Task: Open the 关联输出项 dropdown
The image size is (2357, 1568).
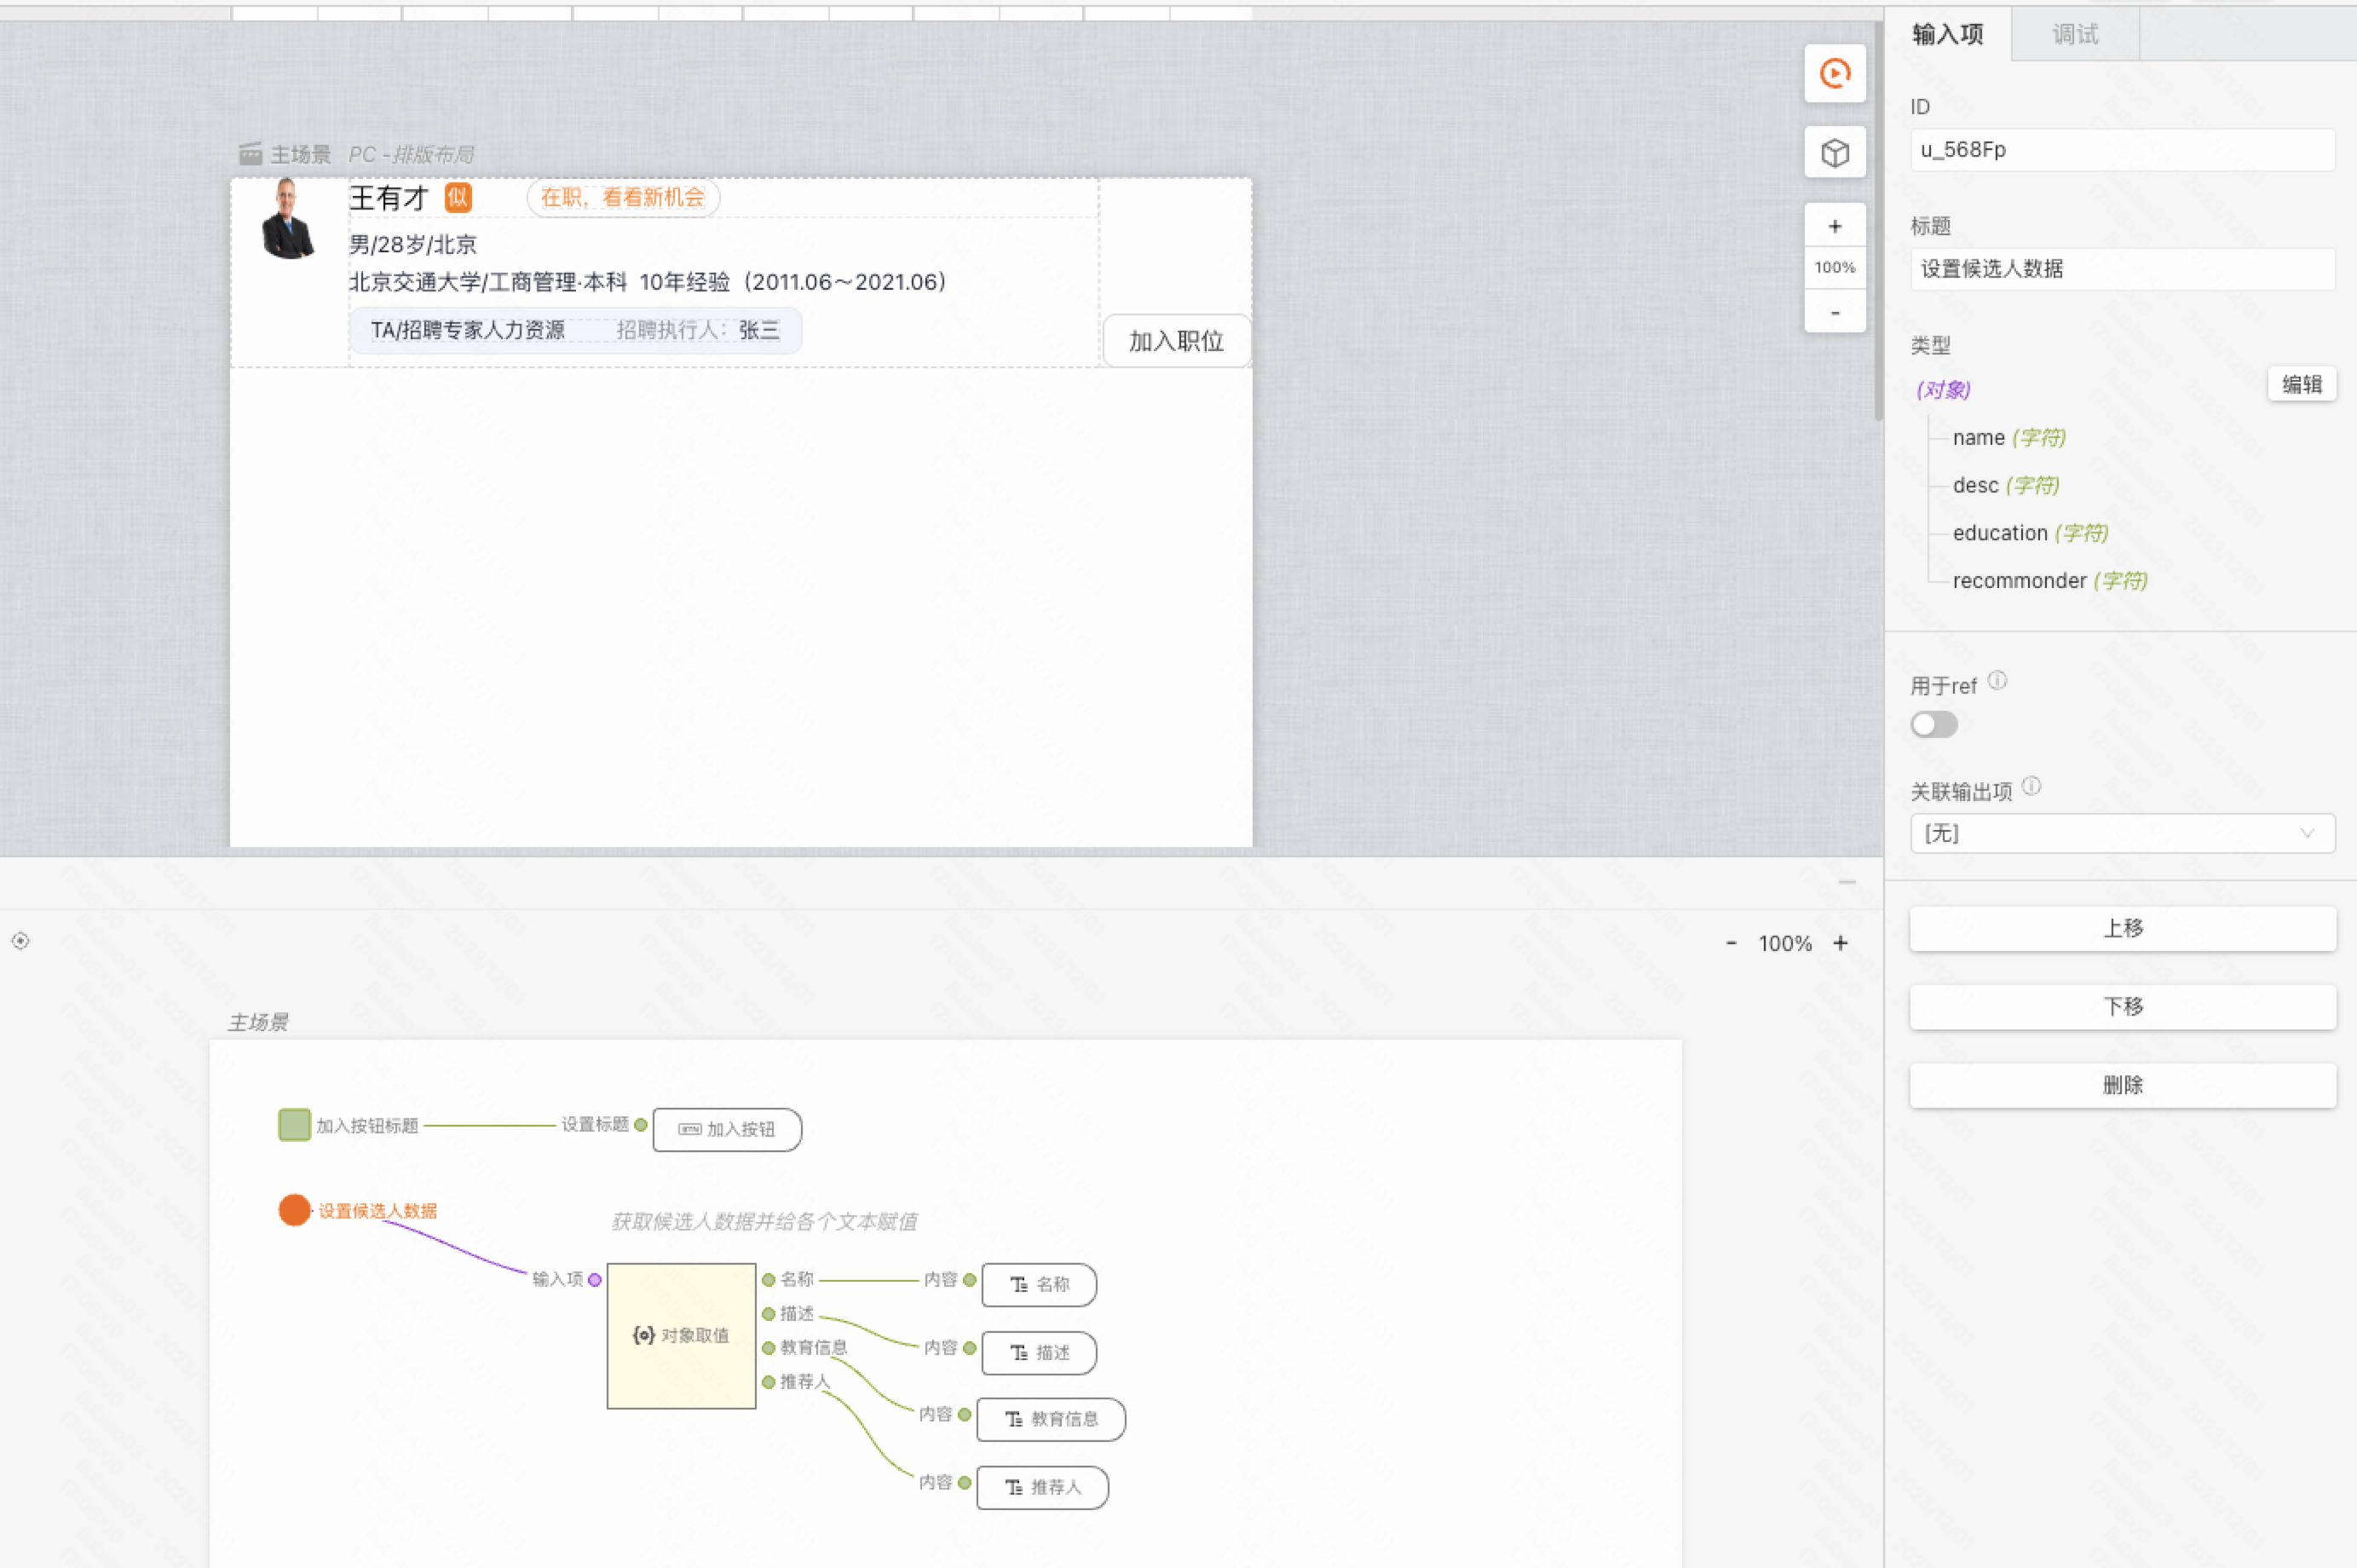Action: point(2122,833)
